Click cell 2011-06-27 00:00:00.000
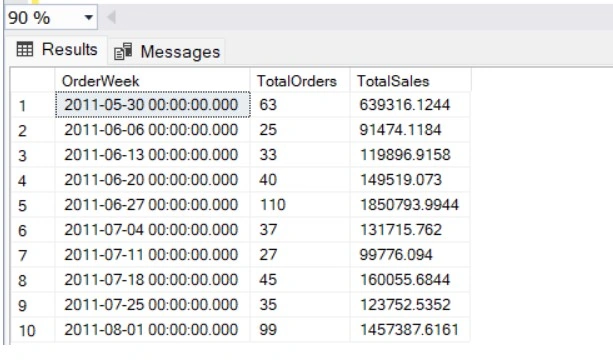613x362 pixels. coord(152,205)
